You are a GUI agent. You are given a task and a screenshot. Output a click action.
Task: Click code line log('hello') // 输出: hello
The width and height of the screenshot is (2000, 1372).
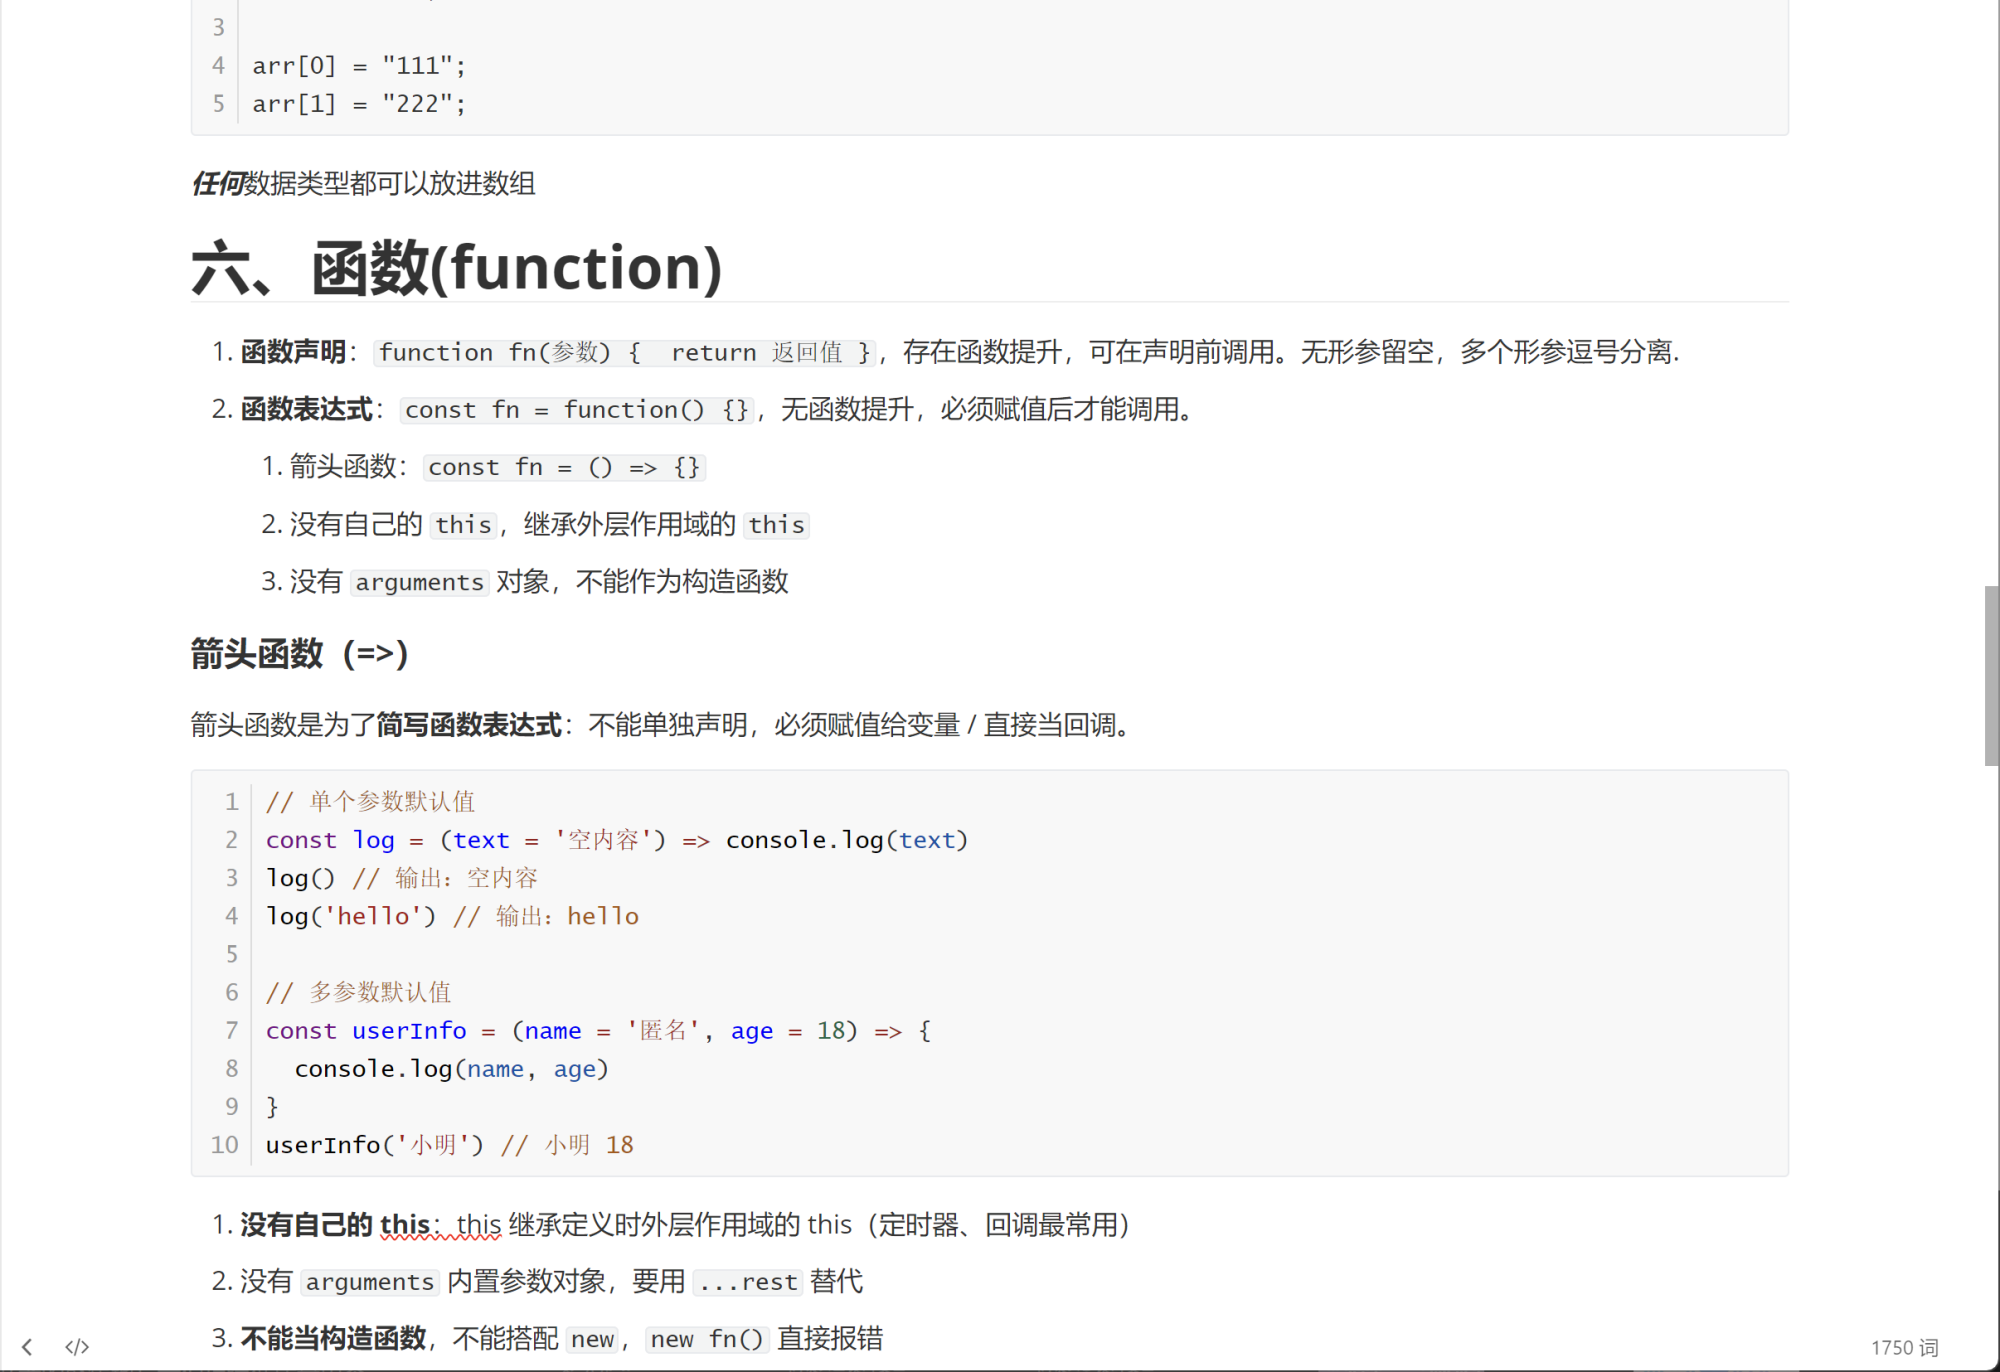tap(452, 916)
